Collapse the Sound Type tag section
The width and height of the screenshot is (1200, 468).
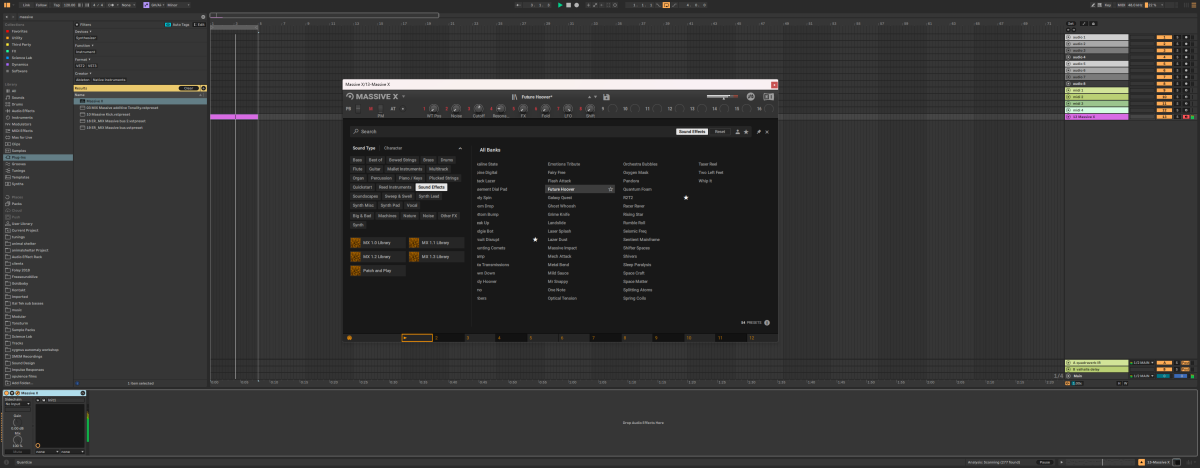pos(460,148)
